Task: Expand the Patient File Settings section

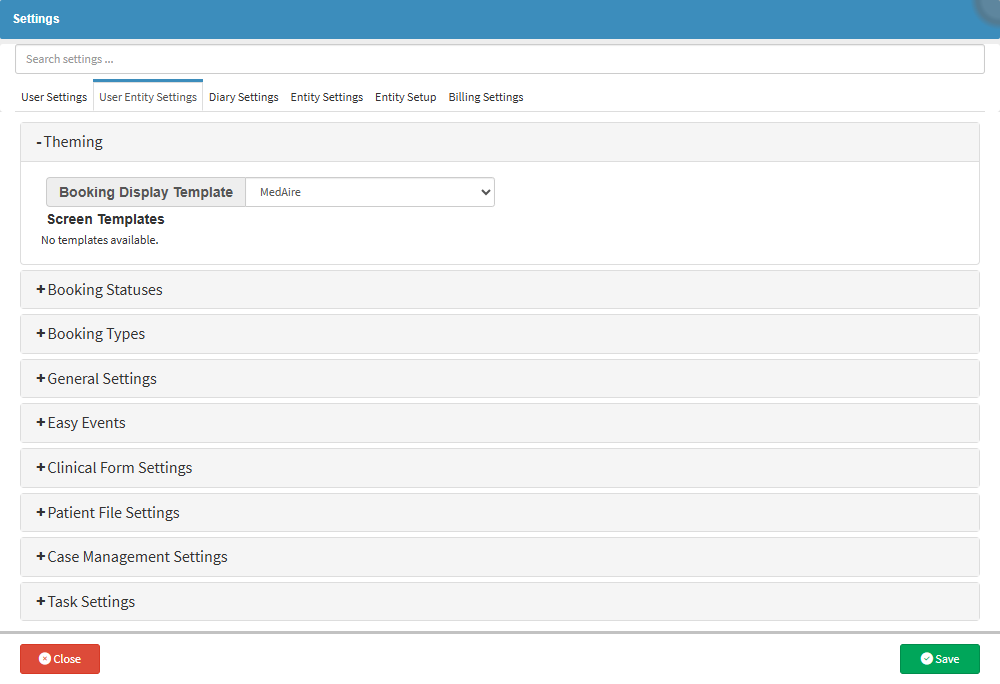Action: 109,513
